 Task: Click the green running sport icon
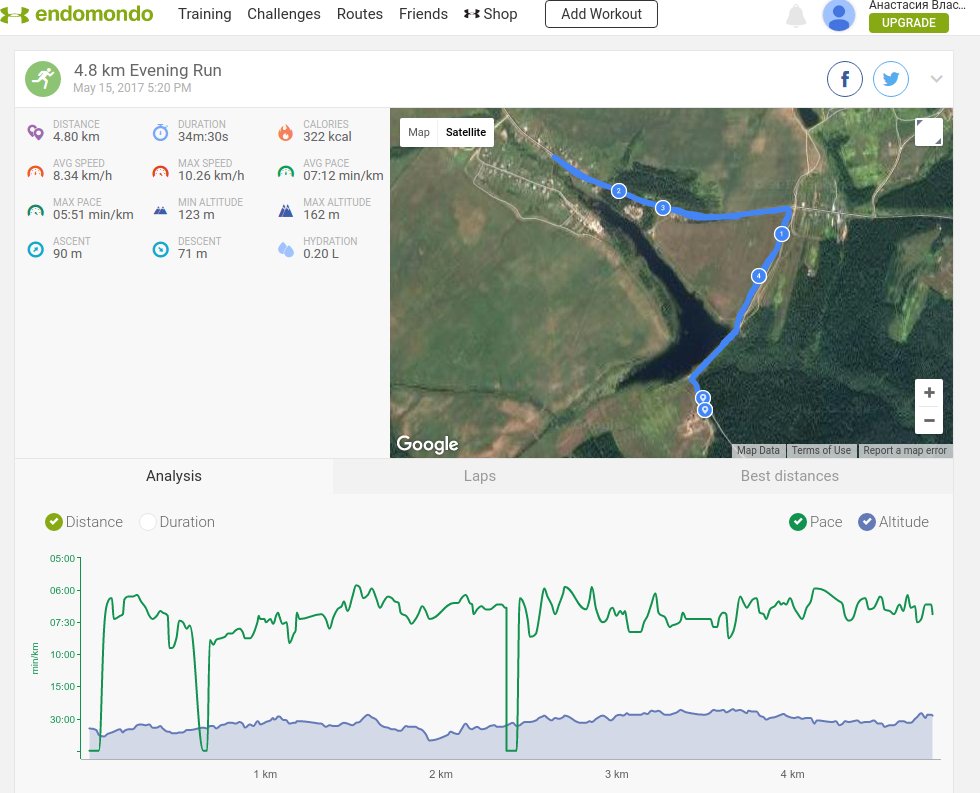coord(42,79)
